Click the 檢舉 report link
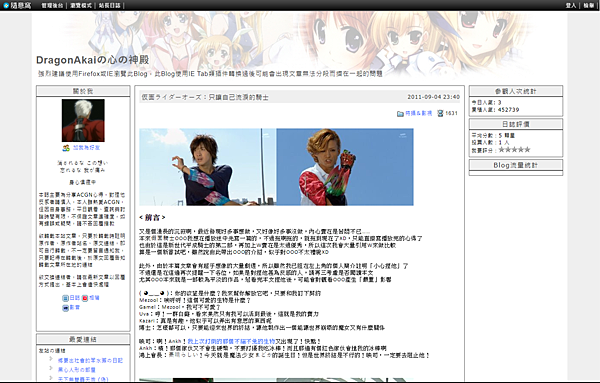 (589, 5)
